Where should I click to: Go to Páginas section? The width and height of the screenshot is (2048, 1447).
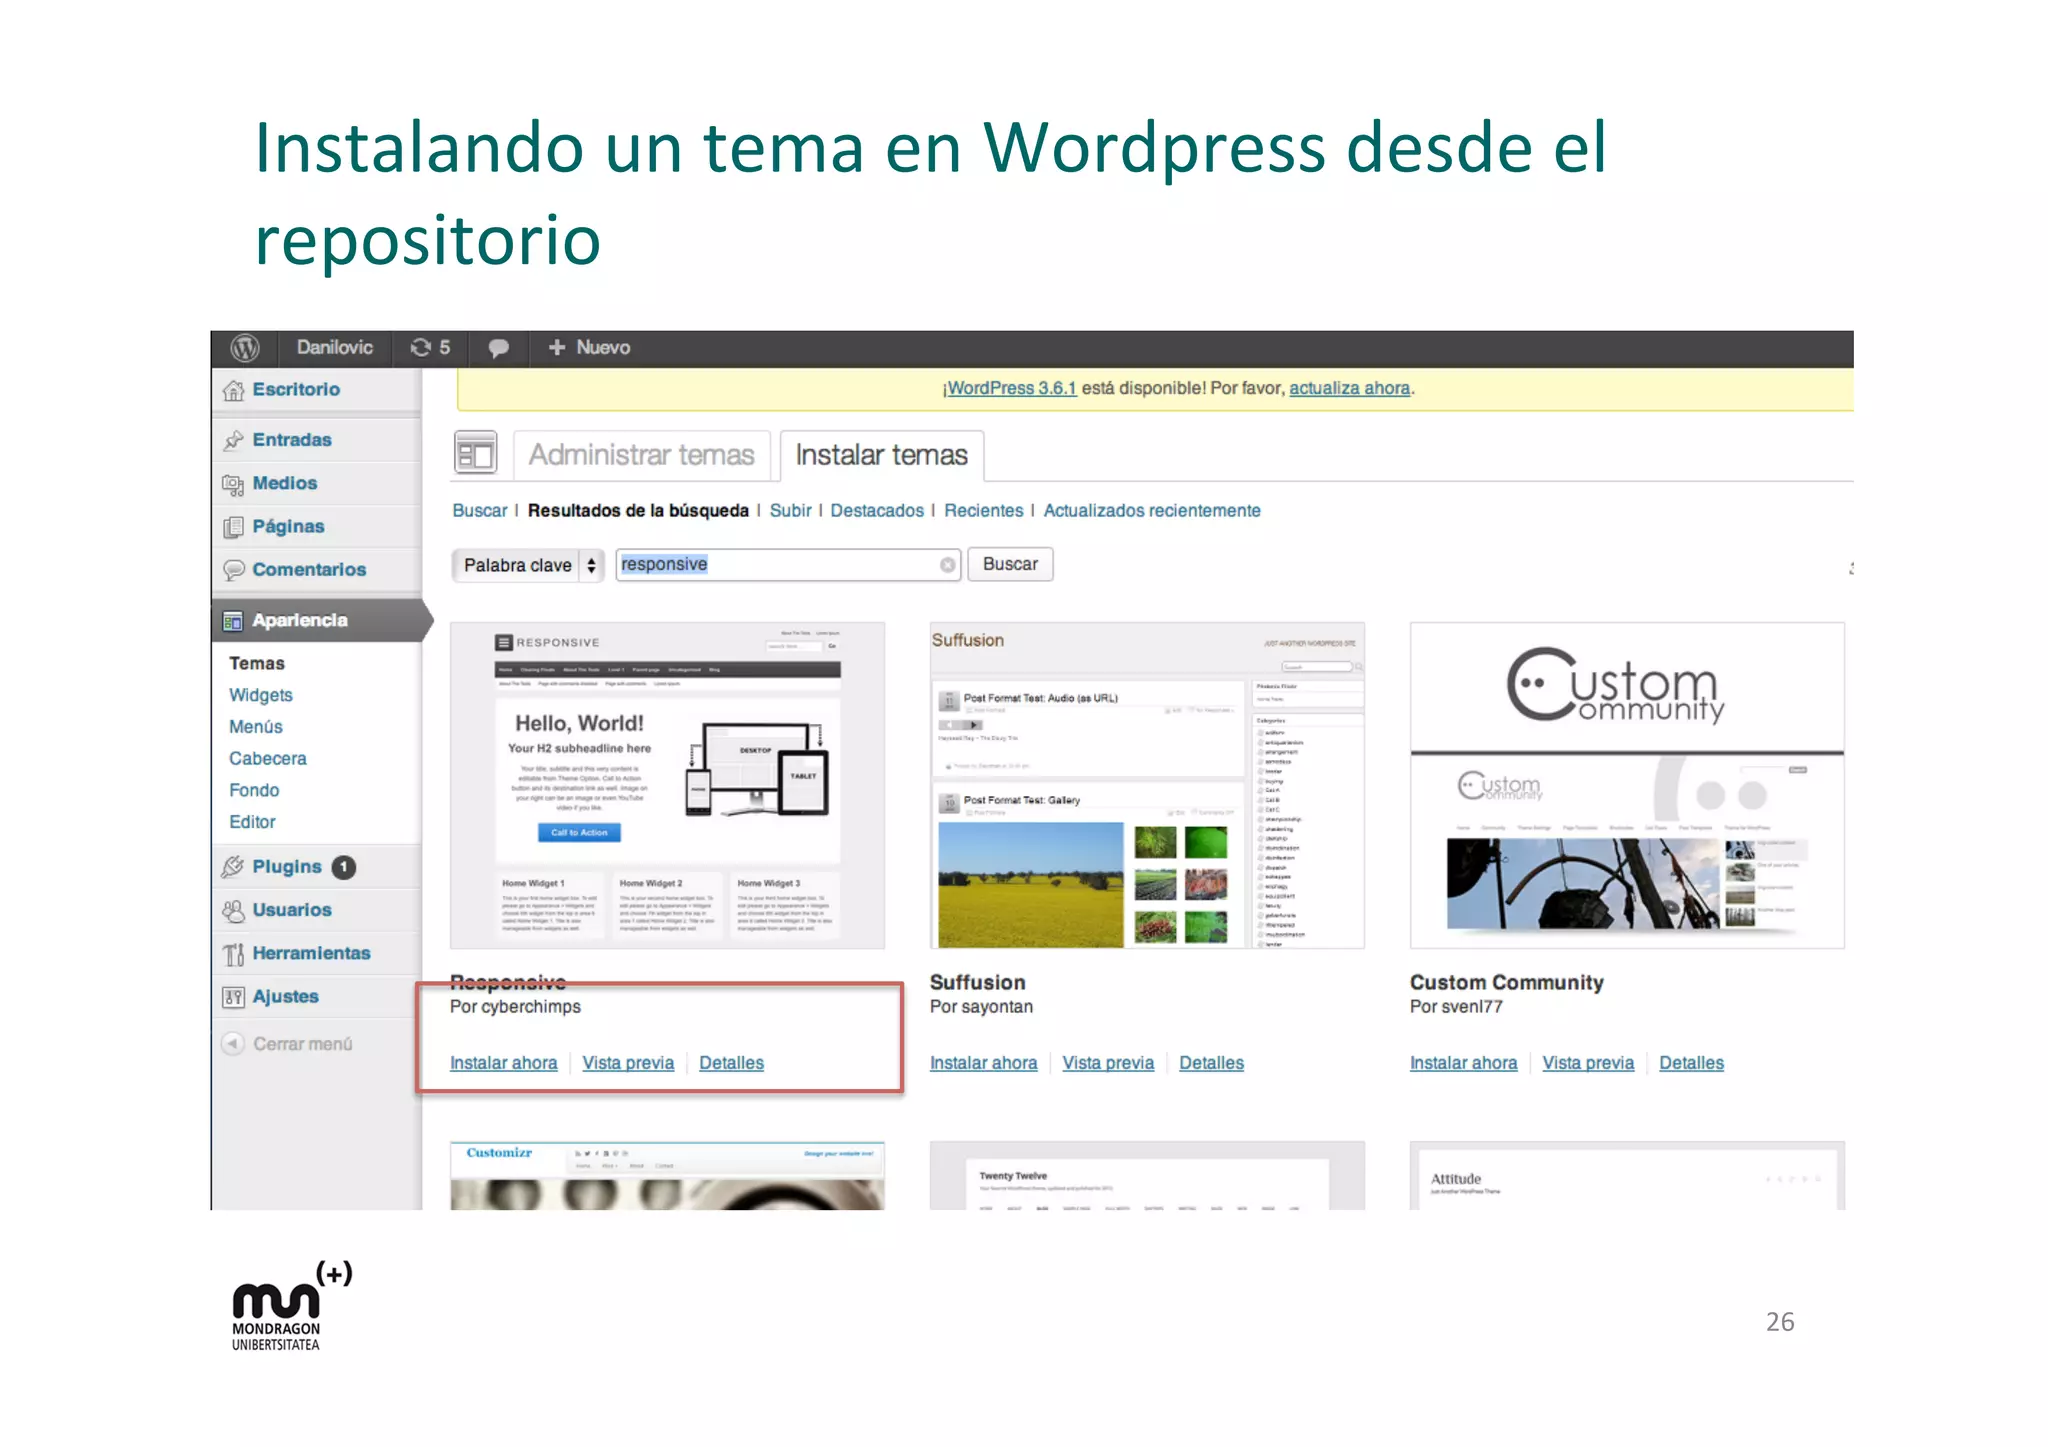pyautogui.click(x=288, y=527)
